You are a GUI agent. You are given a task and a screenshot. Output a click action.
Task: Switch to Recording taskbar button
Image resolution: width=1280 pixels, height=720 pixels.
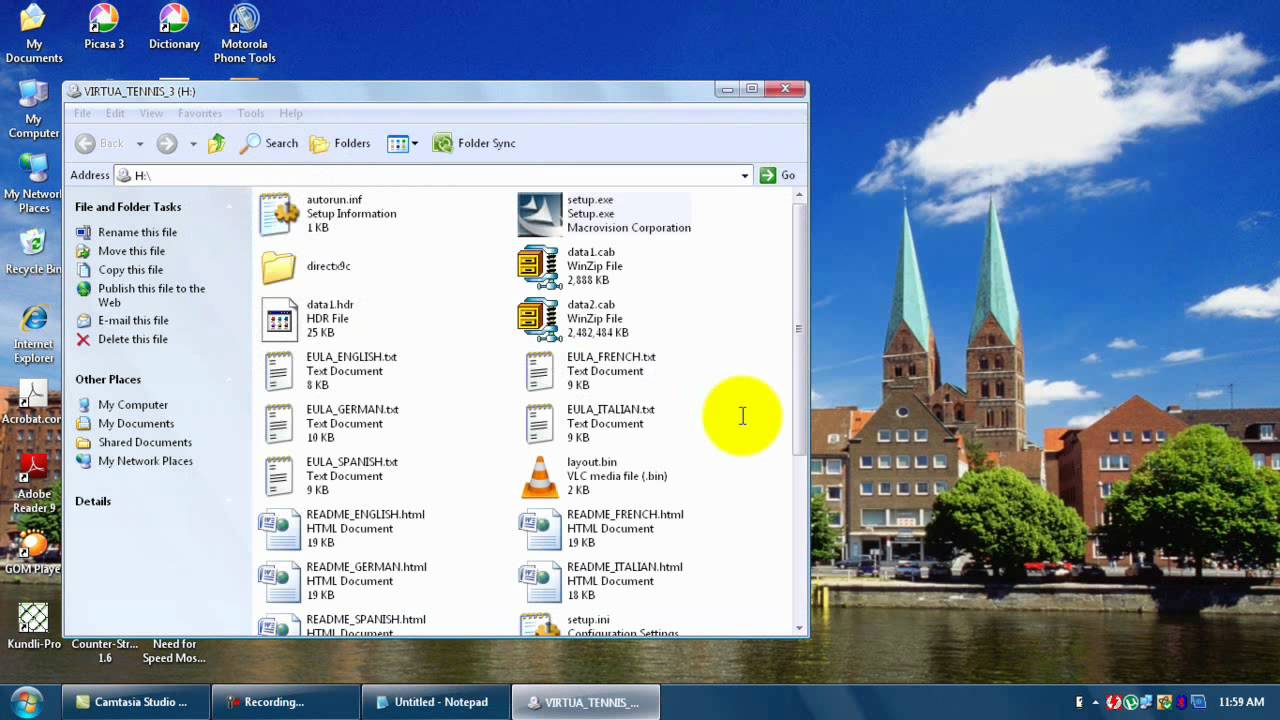285,702
